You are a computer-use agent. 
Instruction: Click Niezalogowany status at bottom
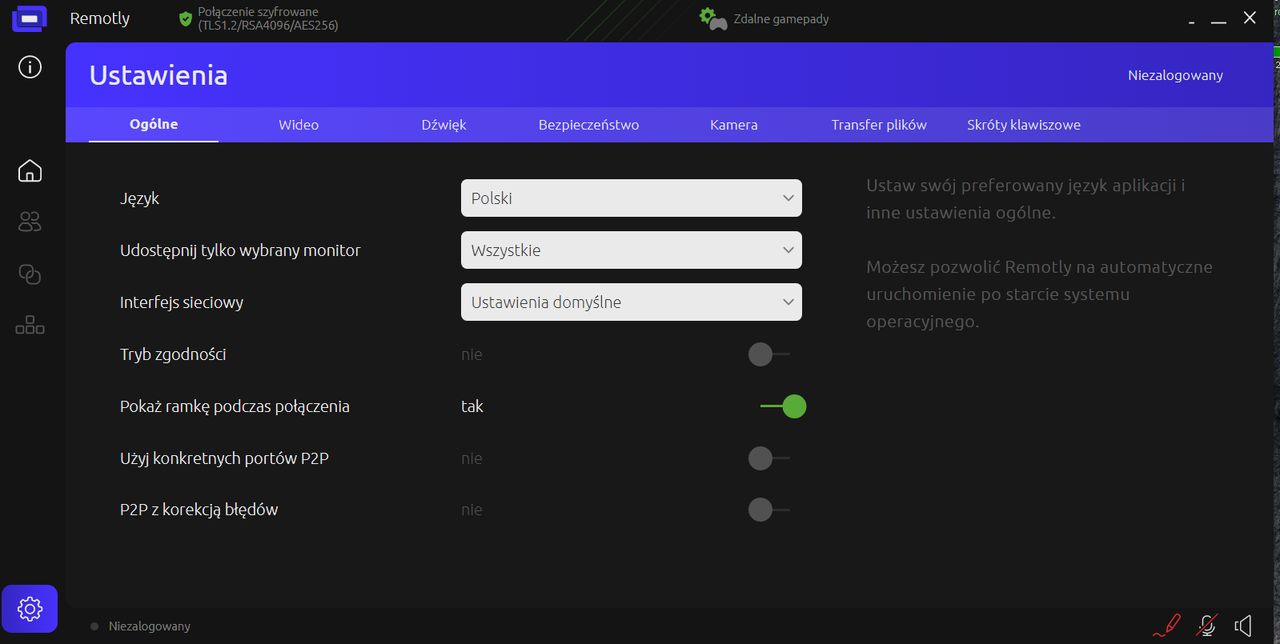pyautogui.click(x=149, y=626)
